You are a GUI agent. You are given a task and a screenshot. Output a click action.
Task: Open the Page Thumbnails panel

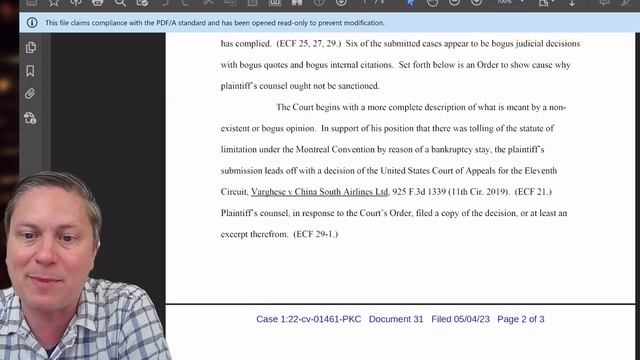click(x=31, y=47)
